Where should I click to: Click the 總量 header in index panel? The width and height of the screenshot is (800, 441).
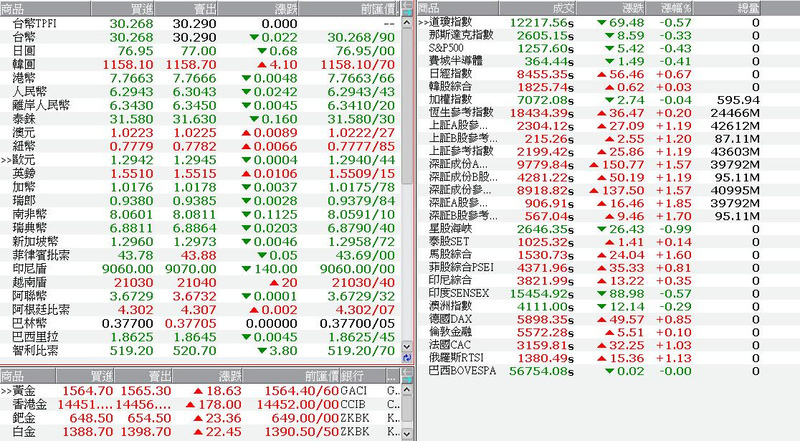pyautogui.click(x=727, y=8)
